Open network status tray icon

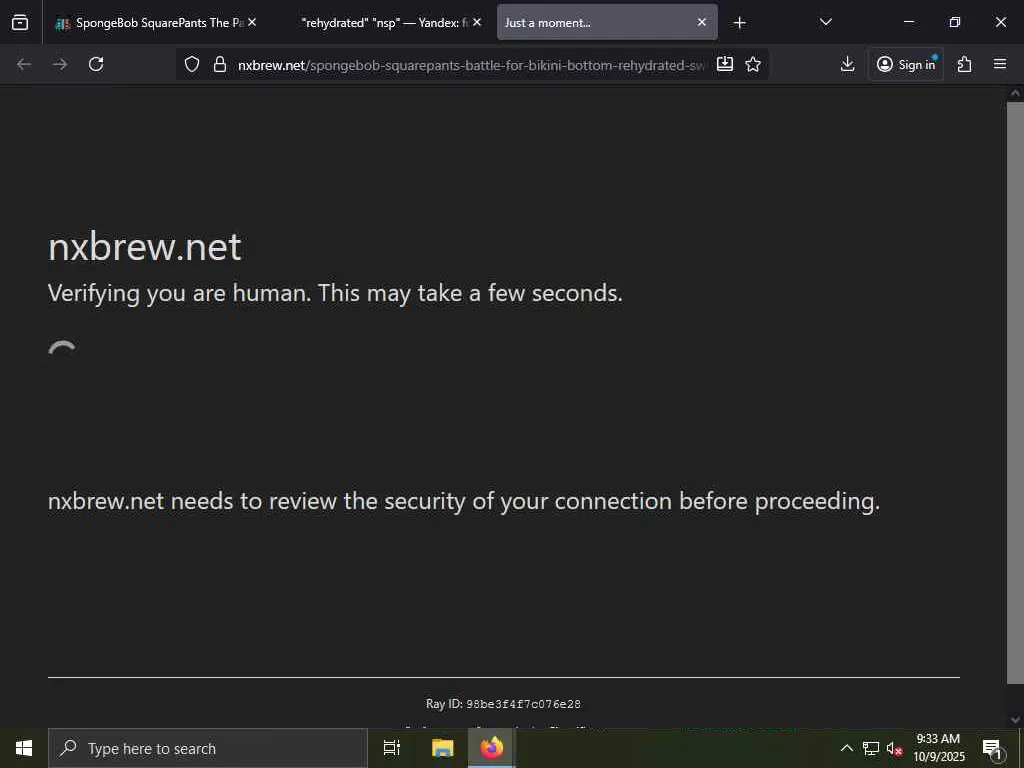[x=871, y=748]
